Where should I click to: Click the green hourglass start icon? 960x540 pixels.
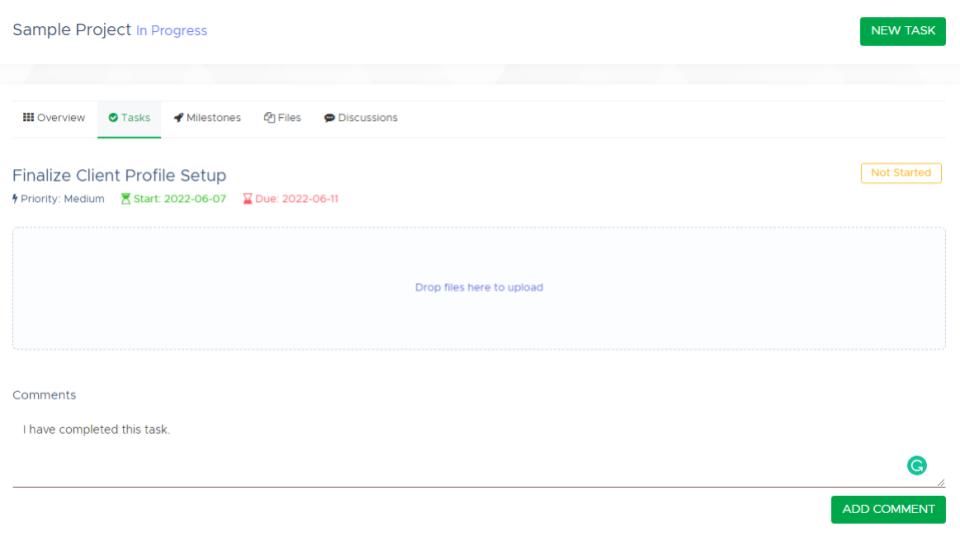125,199
